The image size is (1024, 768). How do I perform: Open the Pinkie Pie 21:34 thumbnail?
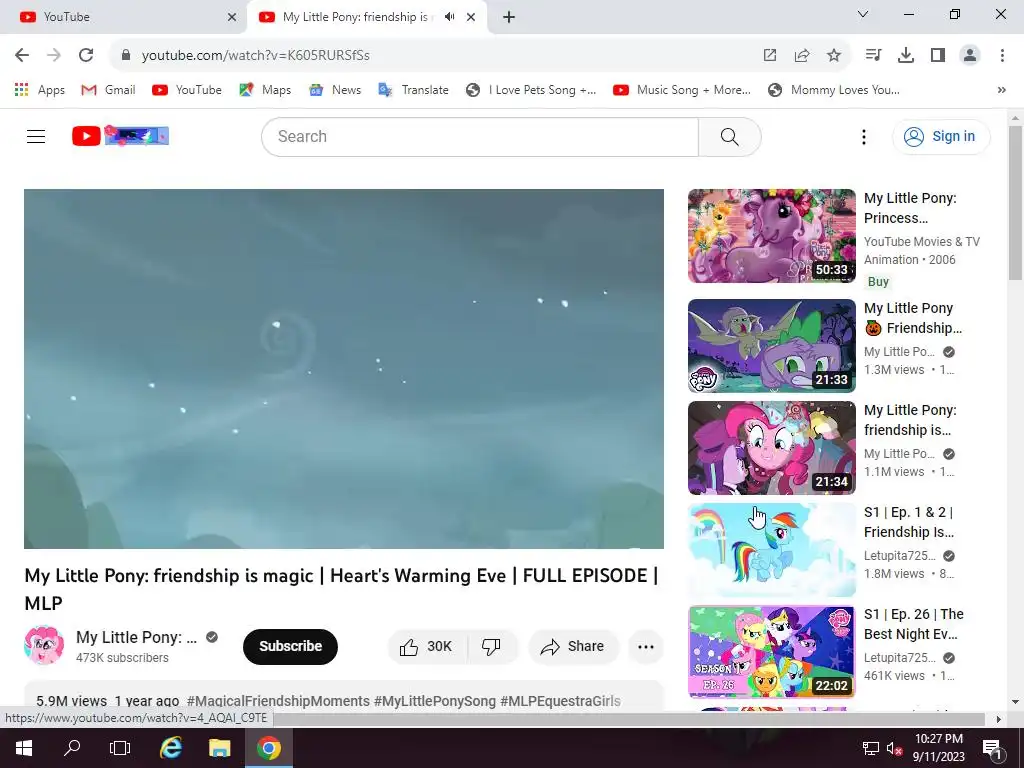tap(771, 448)
